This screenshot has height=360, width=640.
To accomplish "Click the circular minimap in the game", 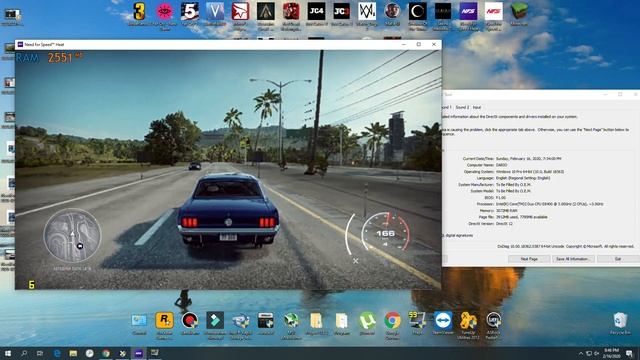I will coord(72,236).
